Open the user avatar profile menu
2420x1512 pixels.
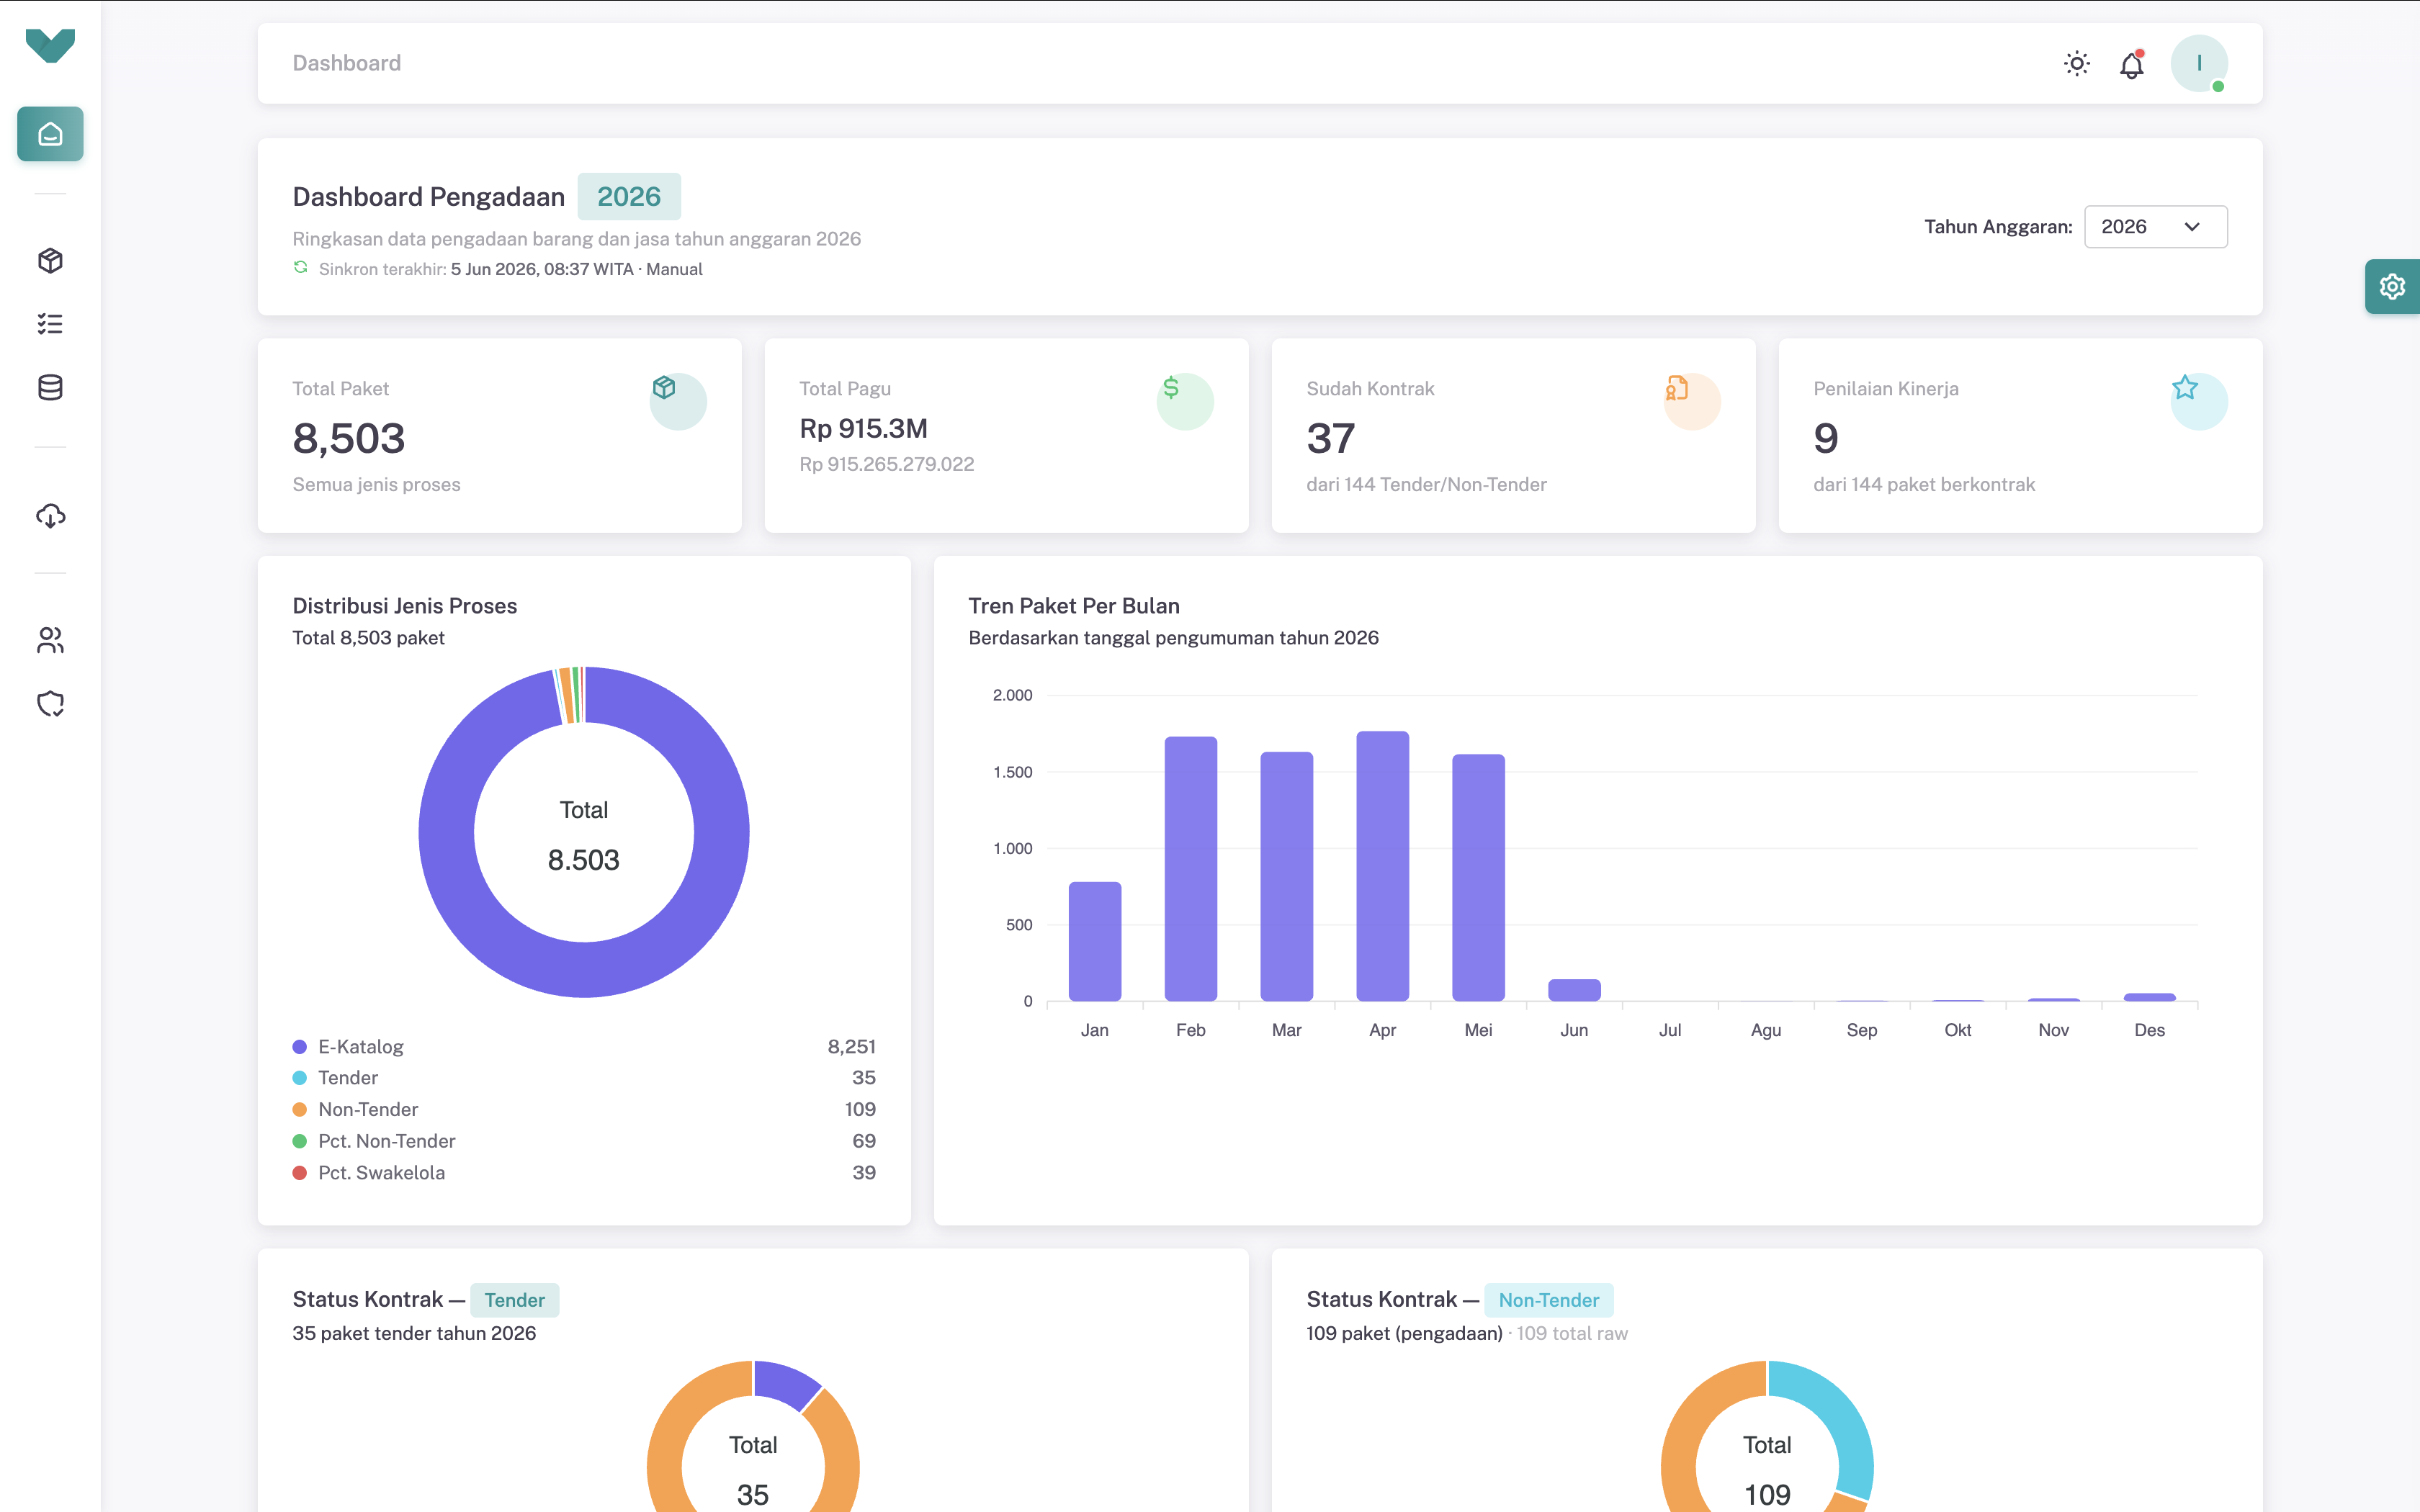[2199, 63]
